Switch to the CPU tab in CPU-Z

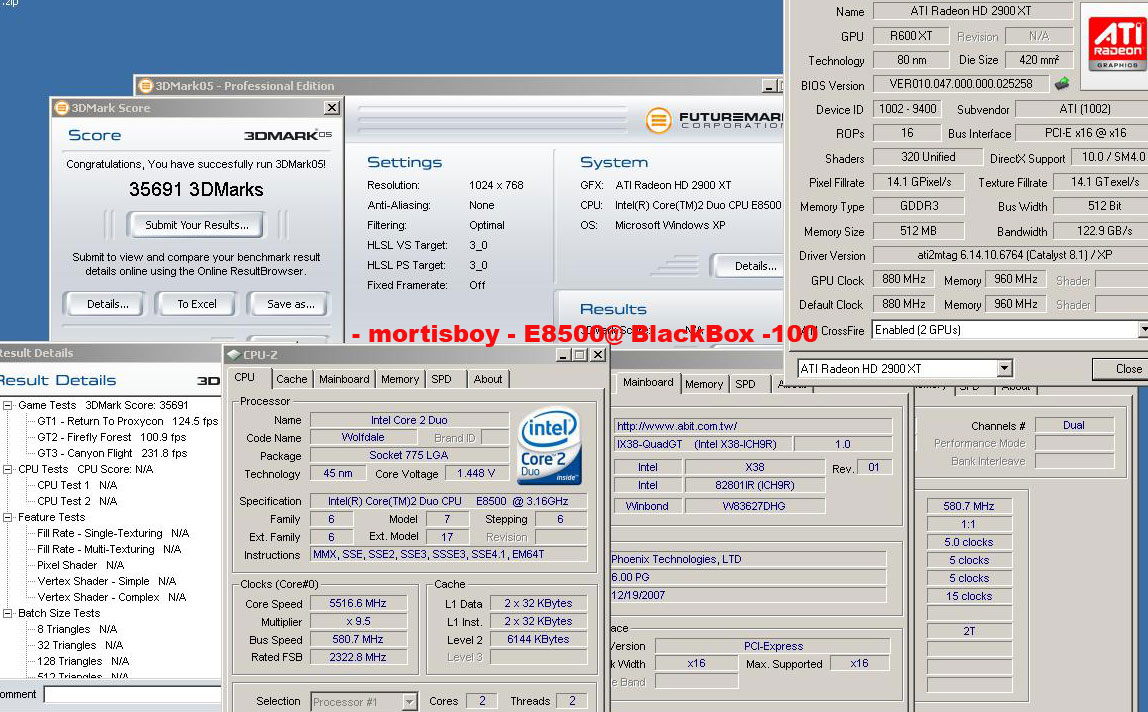point(245,377)
